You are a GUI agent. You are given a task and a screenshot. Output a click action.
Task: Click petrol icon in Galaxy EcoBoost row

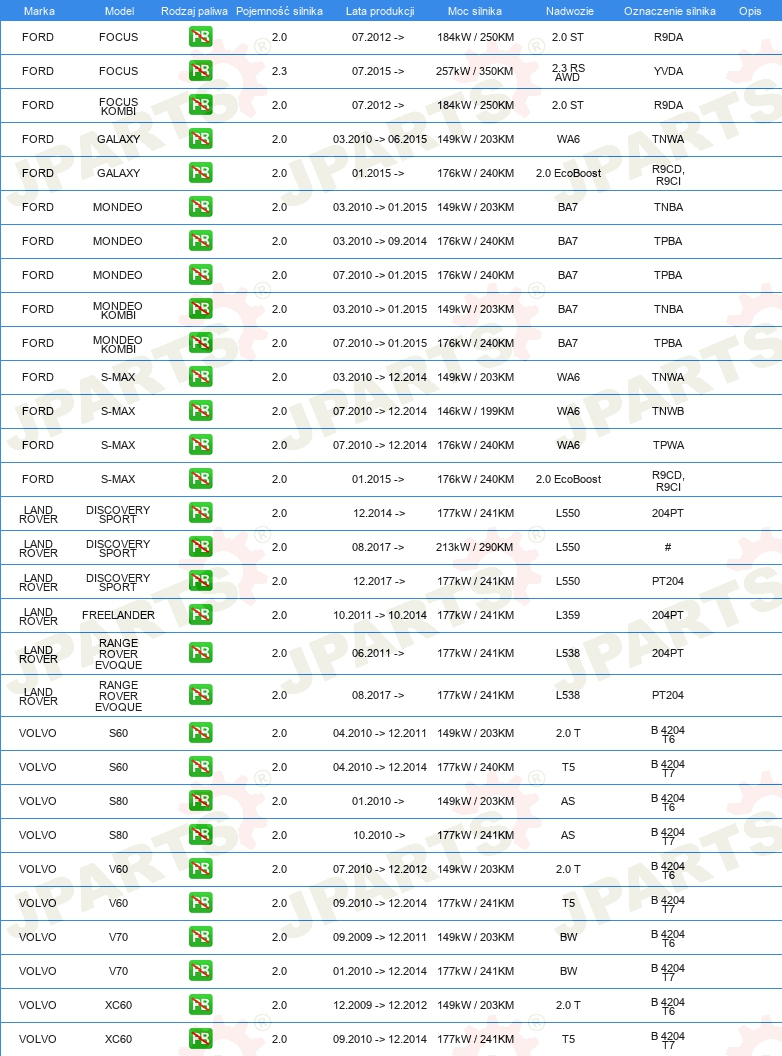tap(201, 172)
